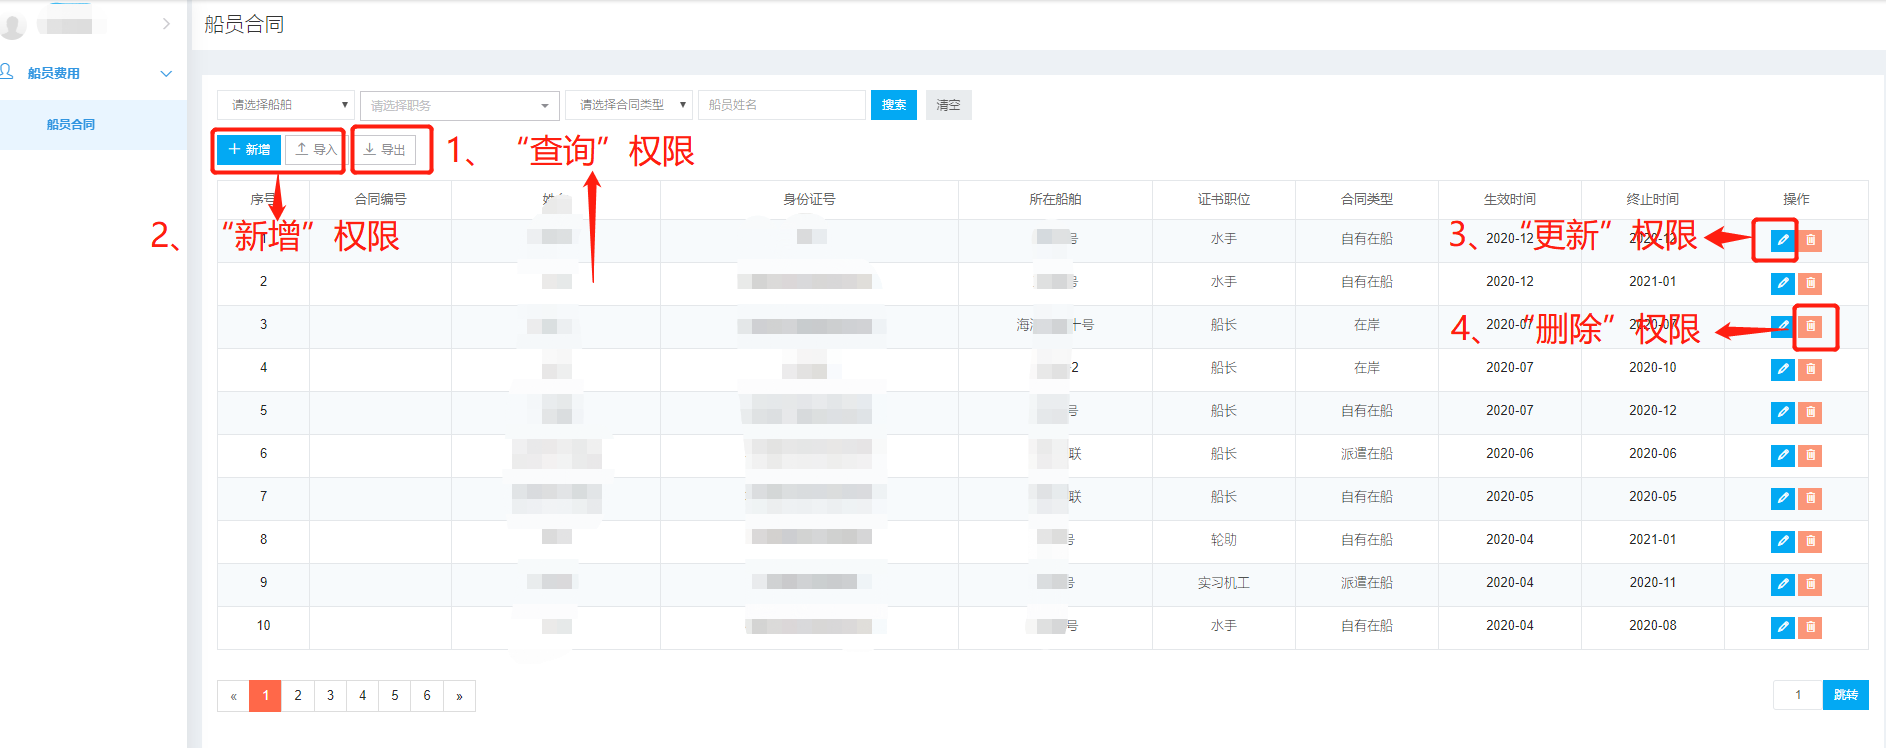
Task: Click the 新增 add button
Action: point(249,149)
